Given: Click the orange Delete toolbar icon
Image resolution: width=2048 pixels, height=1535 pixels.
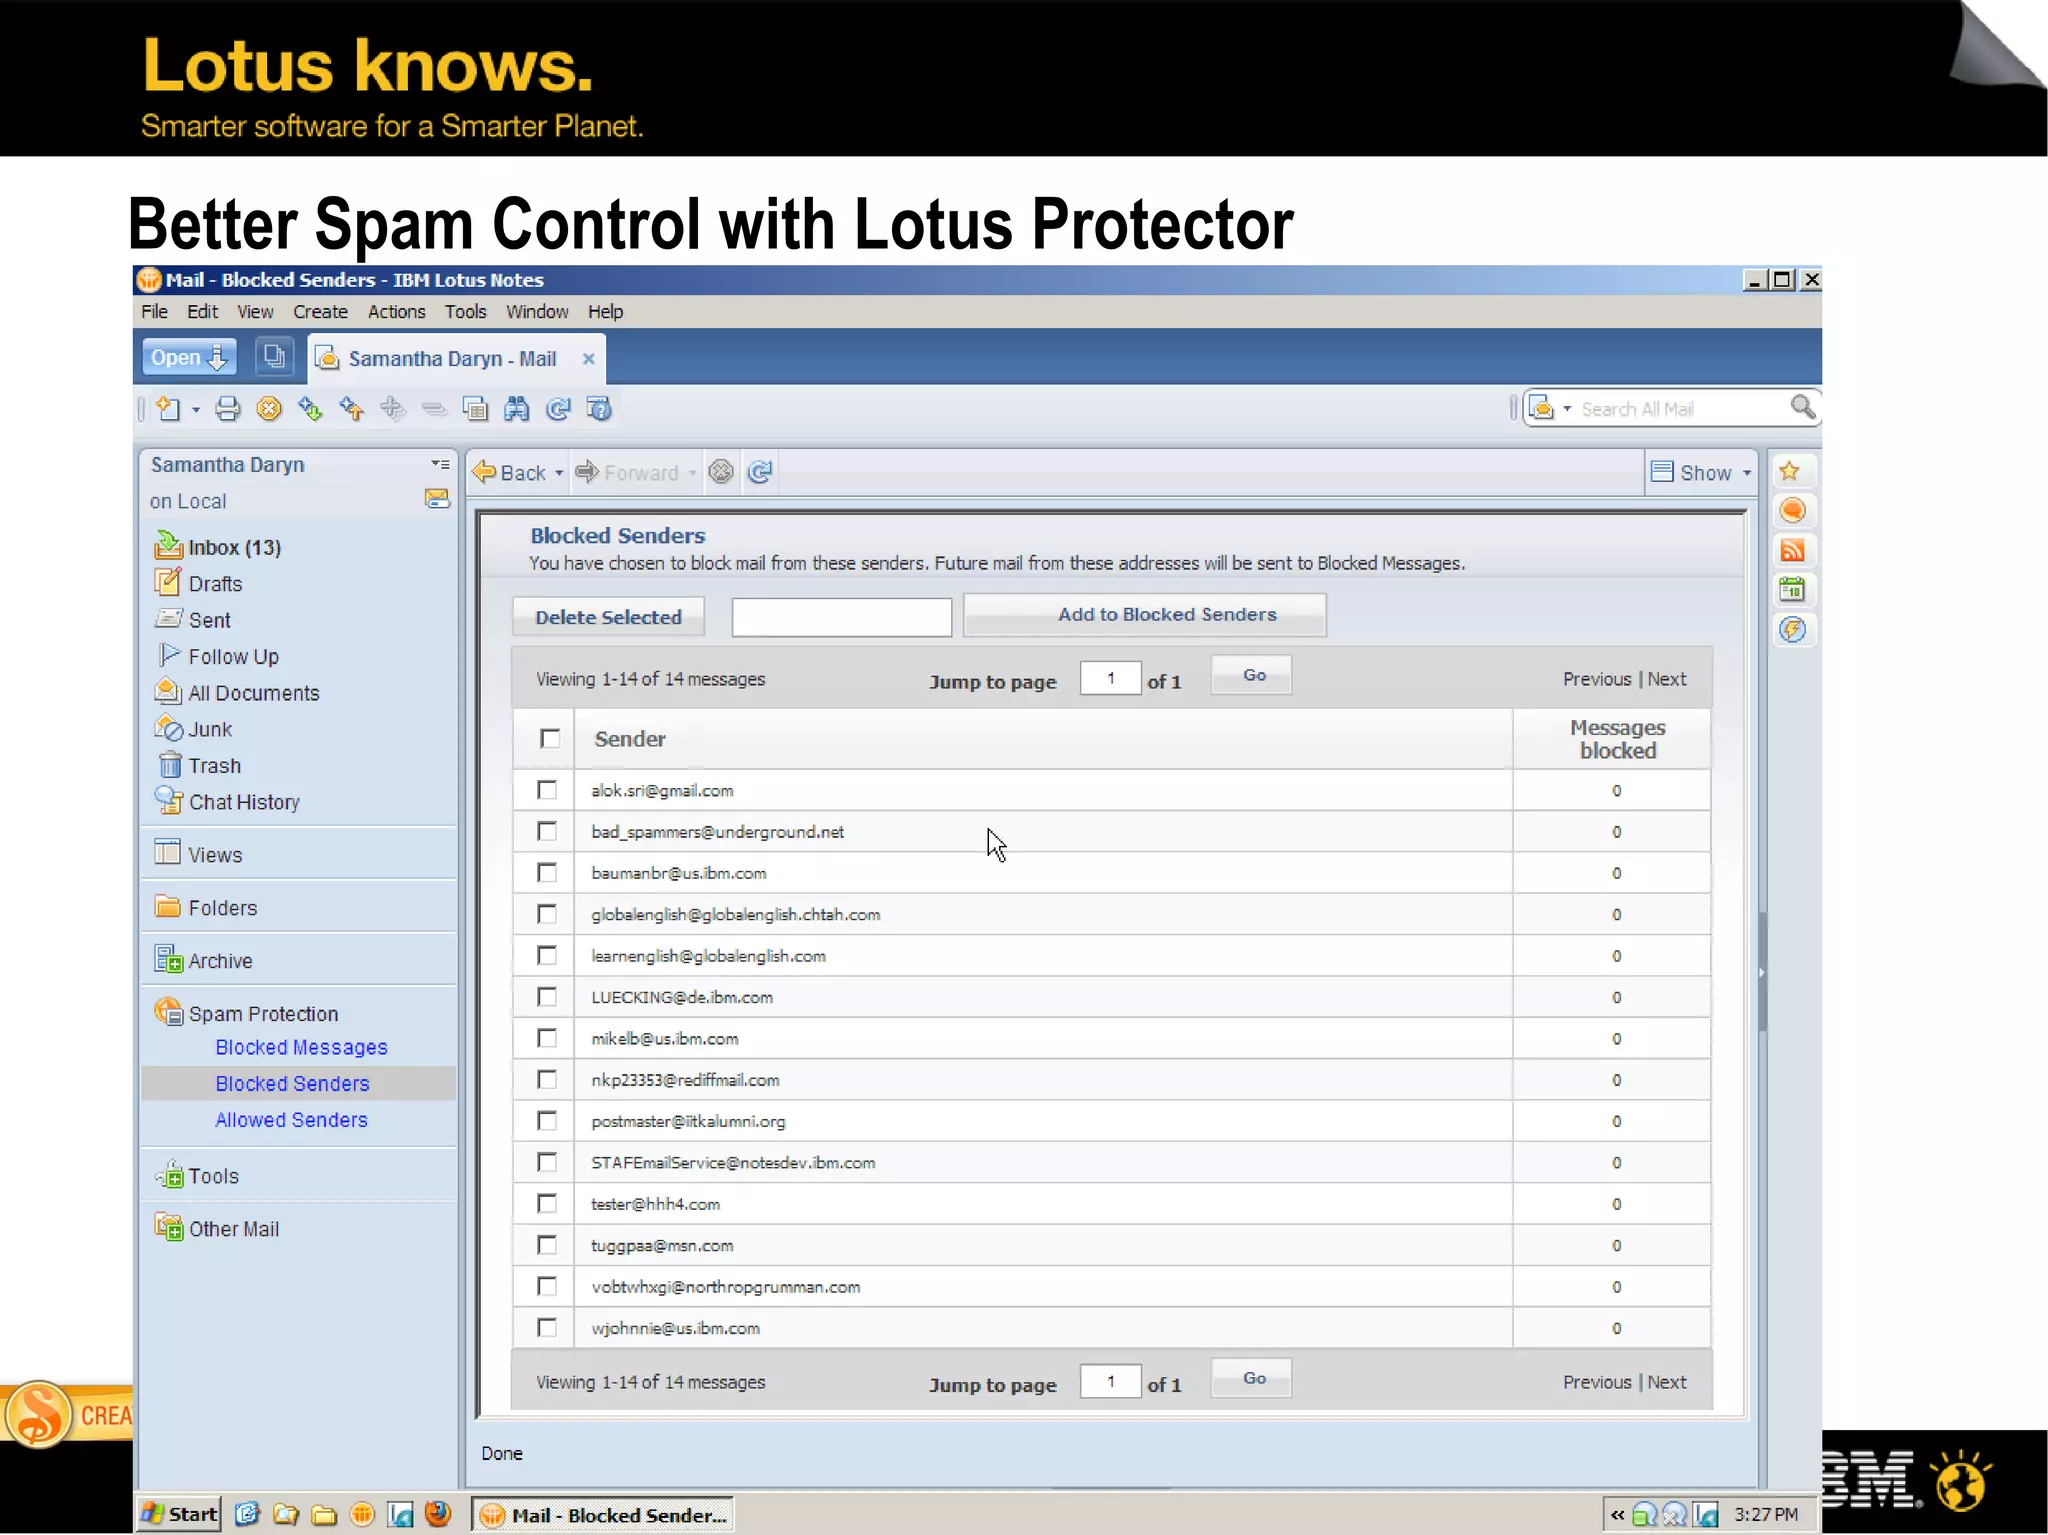Looking at the screenshot, I should click(x=269, y=409).
